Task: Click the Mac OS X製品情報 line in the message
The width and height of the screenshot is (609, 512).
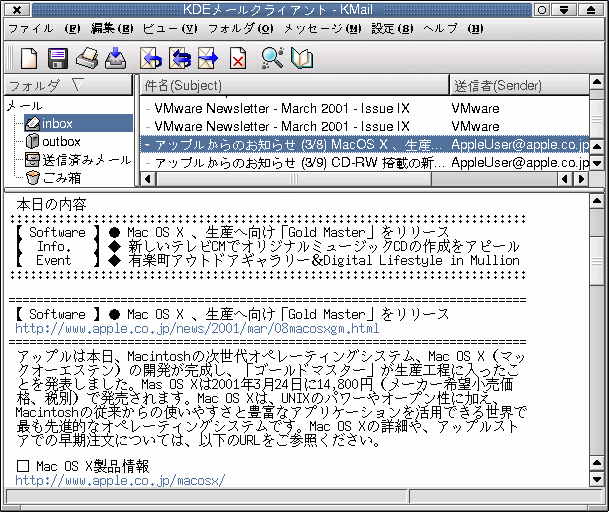Action: click(x=83, y=466)
